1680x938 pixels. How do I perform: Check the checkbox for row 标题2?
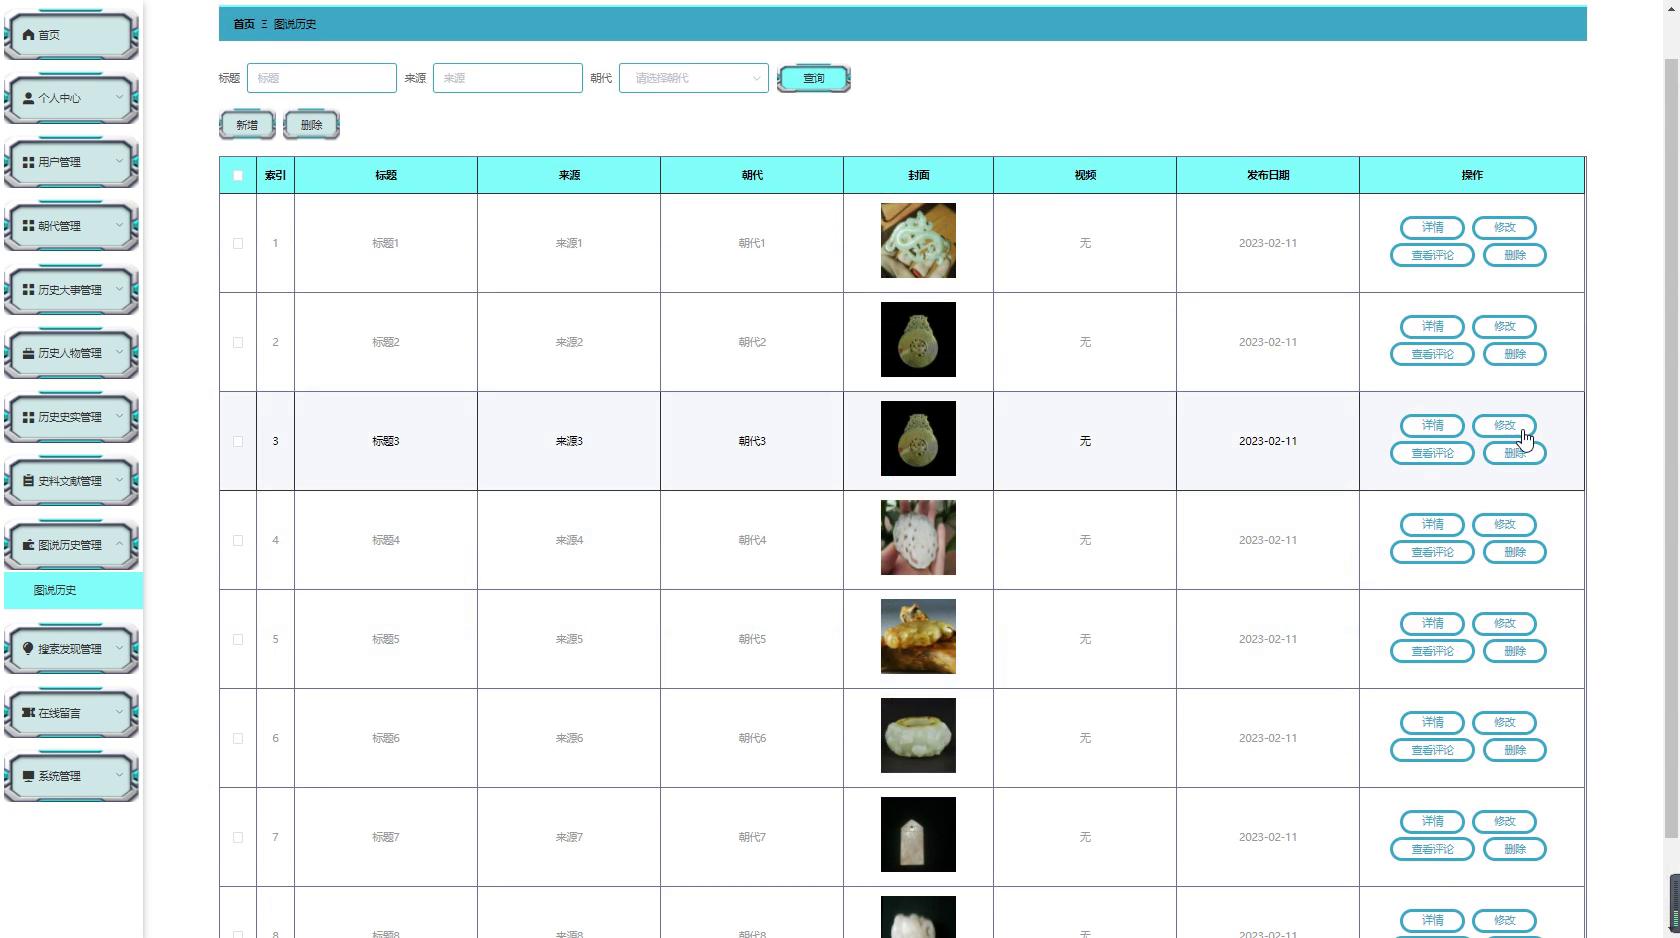click(238, 342)
